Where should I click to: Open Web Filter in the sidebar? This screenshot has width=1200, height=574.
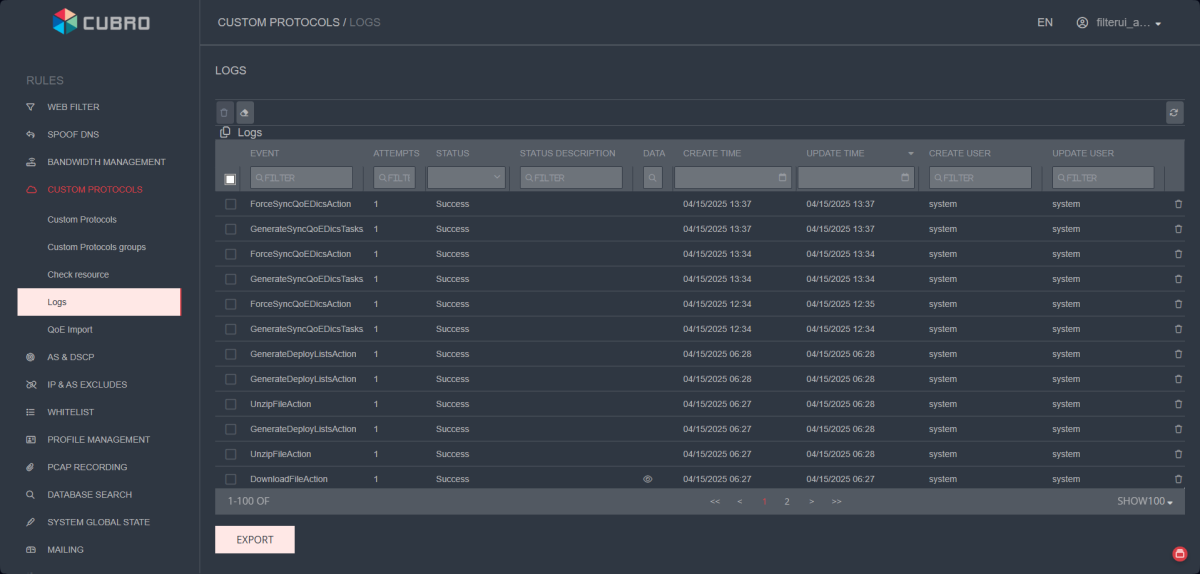(x=73, y=107)
